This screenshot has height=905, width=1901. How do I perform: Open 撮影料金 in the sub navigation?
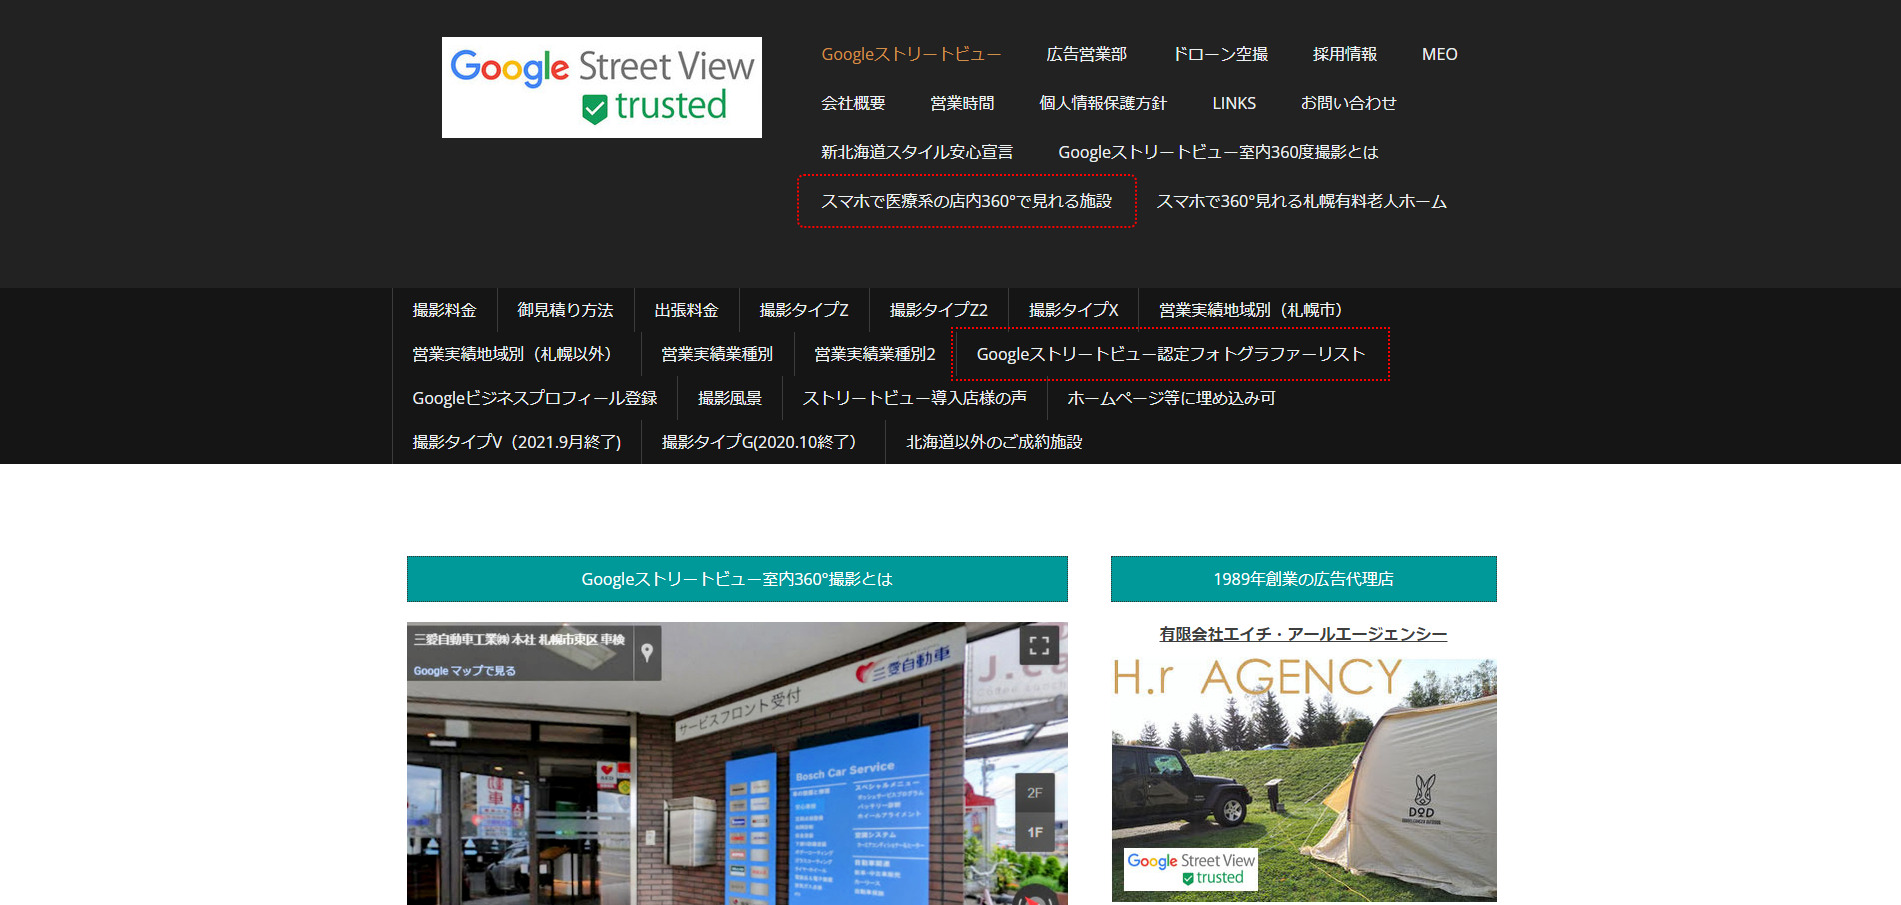click(x=445, y=310)
